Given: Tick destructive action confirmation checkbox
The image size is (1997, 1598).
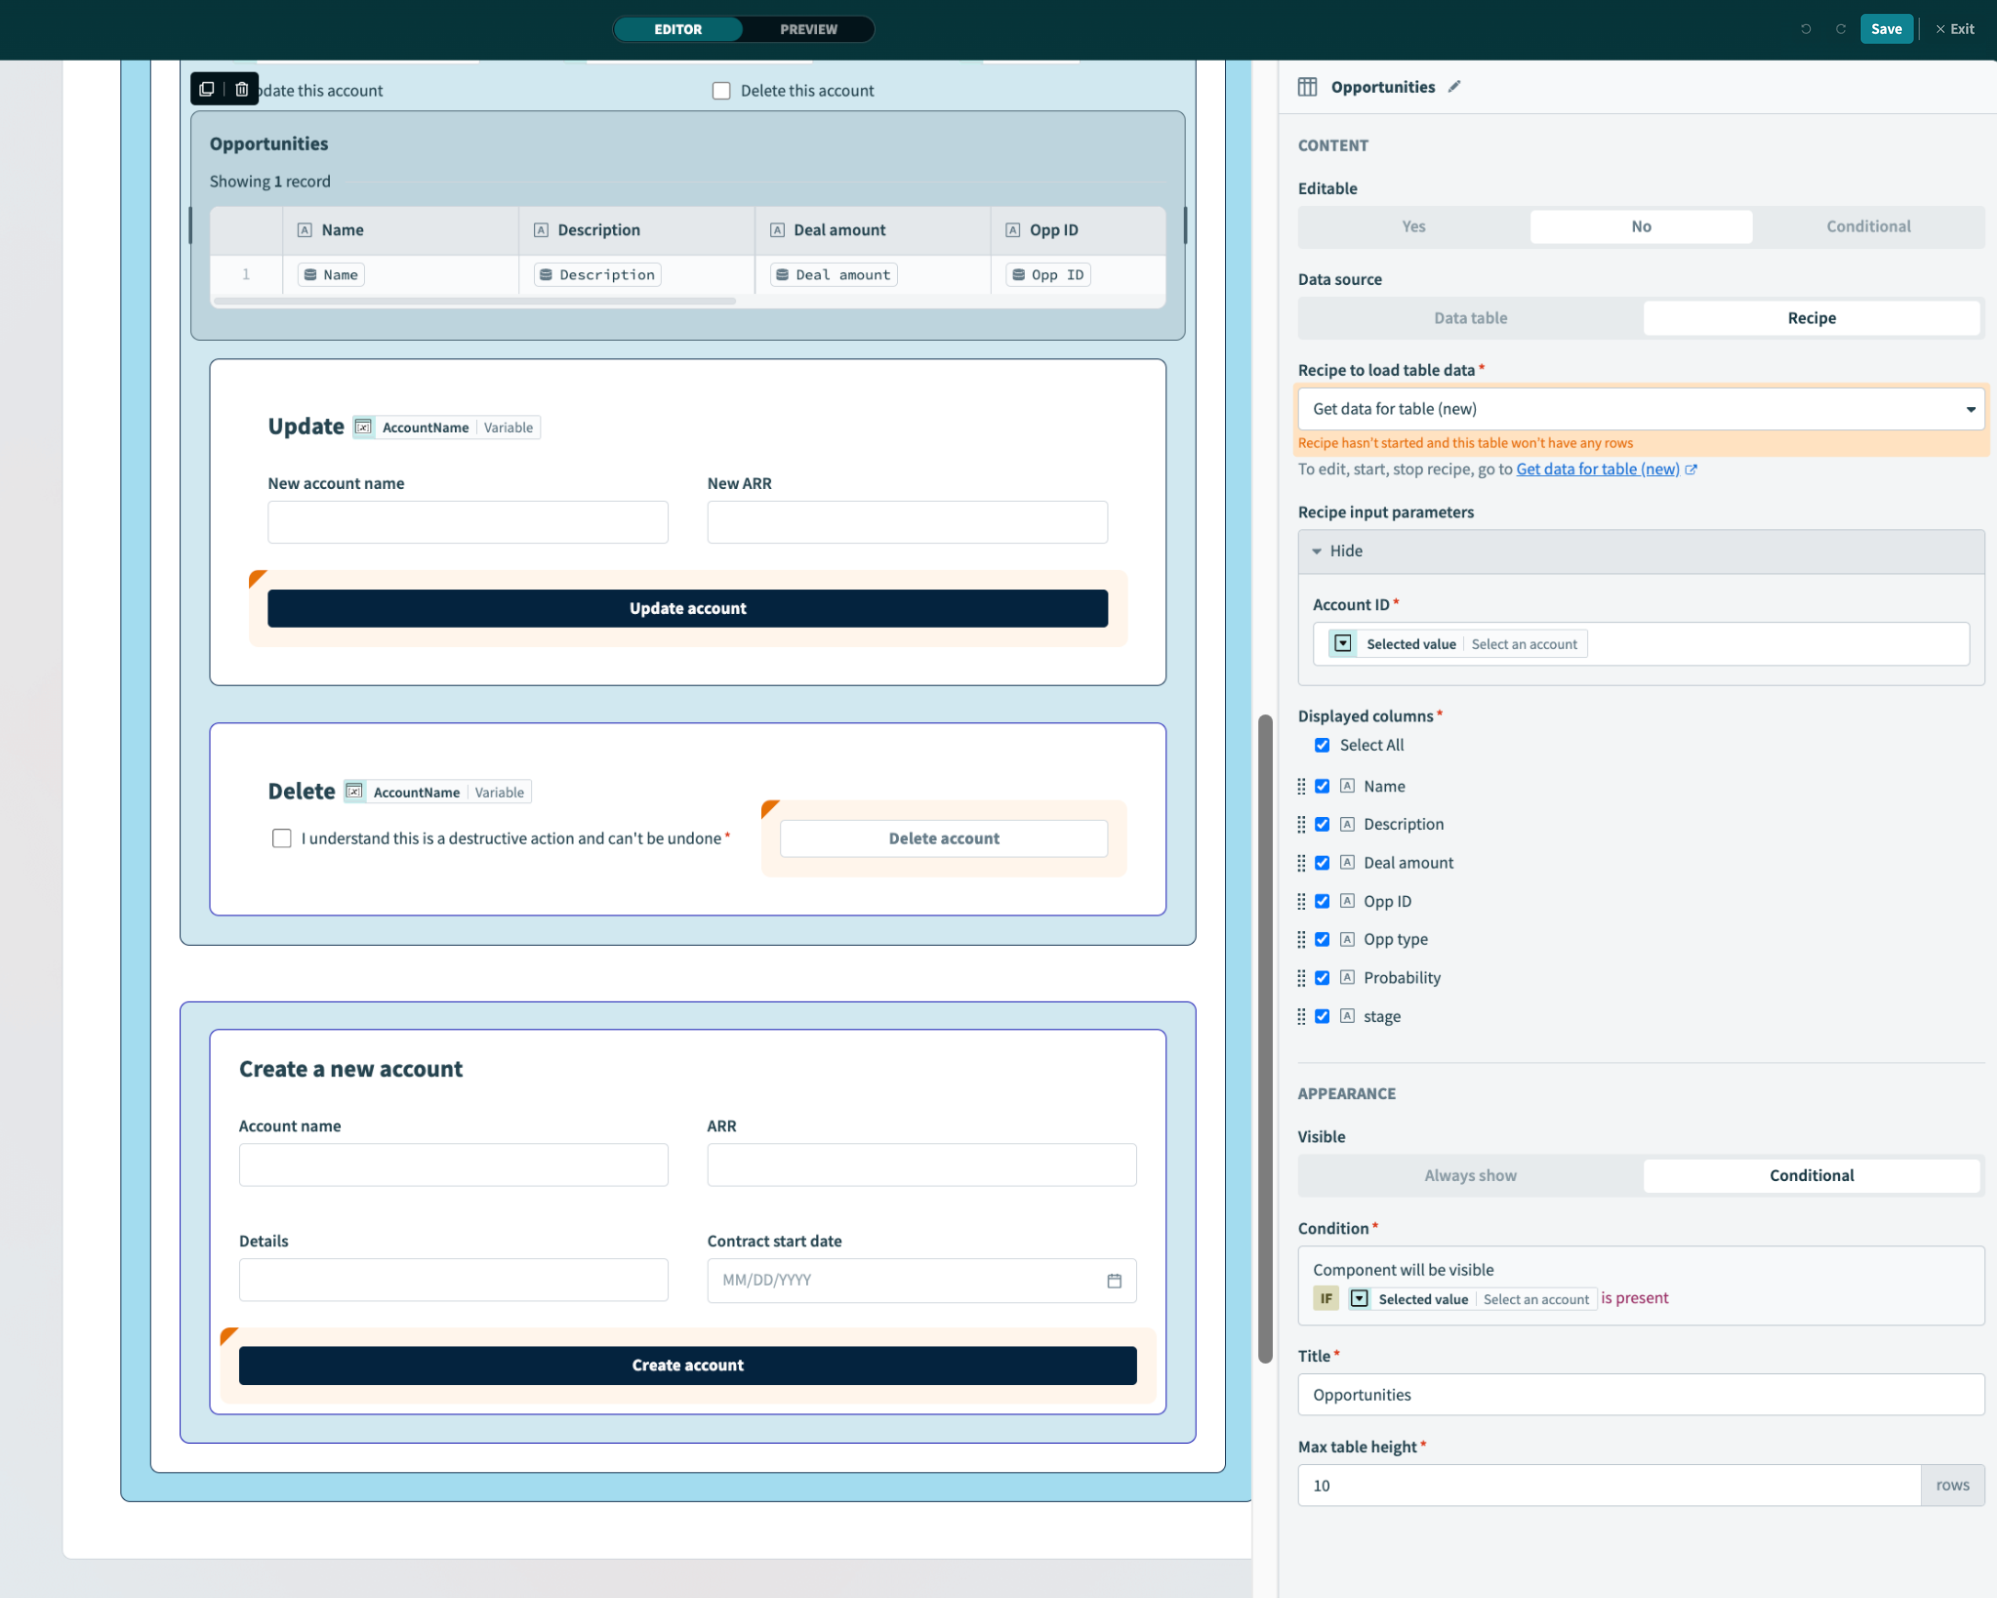Looking at the screenshot, I should [282, 838].
